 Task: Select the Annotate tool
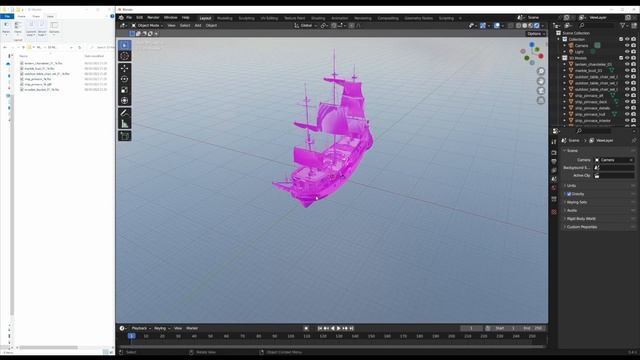[x=125, y=113]
